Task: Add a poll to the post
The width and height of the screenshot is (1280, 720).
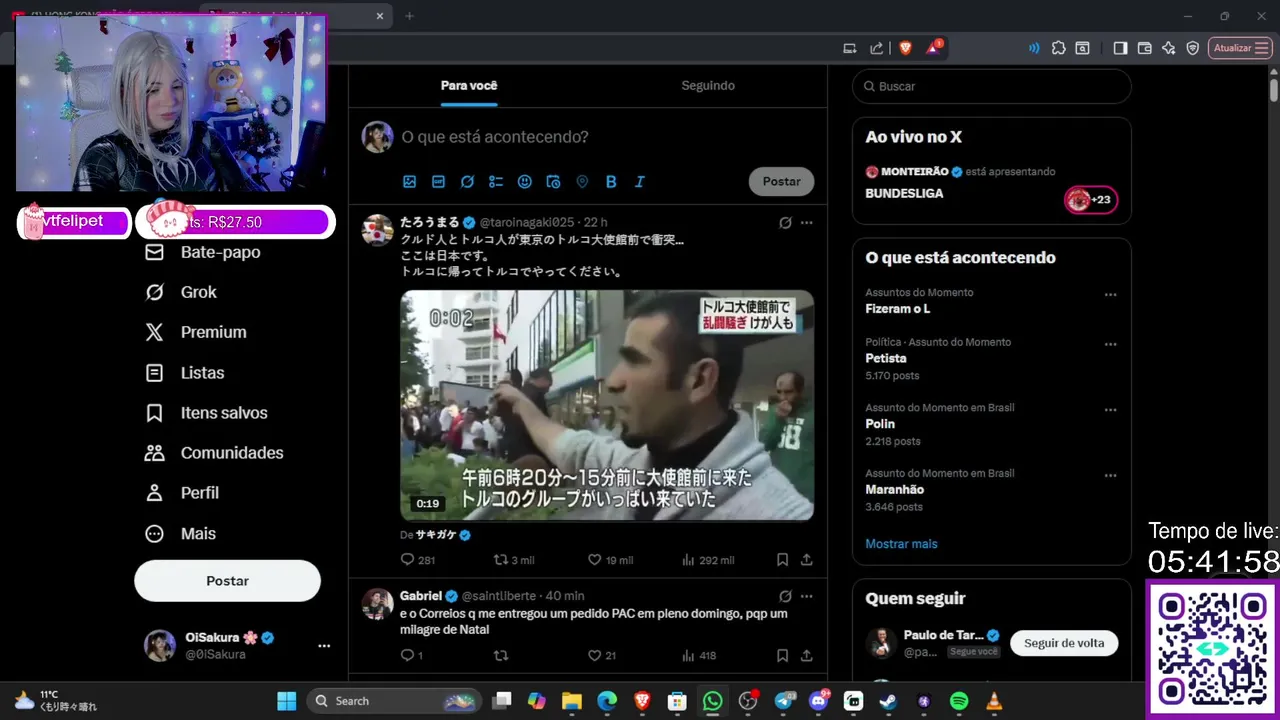Action: 496,182
